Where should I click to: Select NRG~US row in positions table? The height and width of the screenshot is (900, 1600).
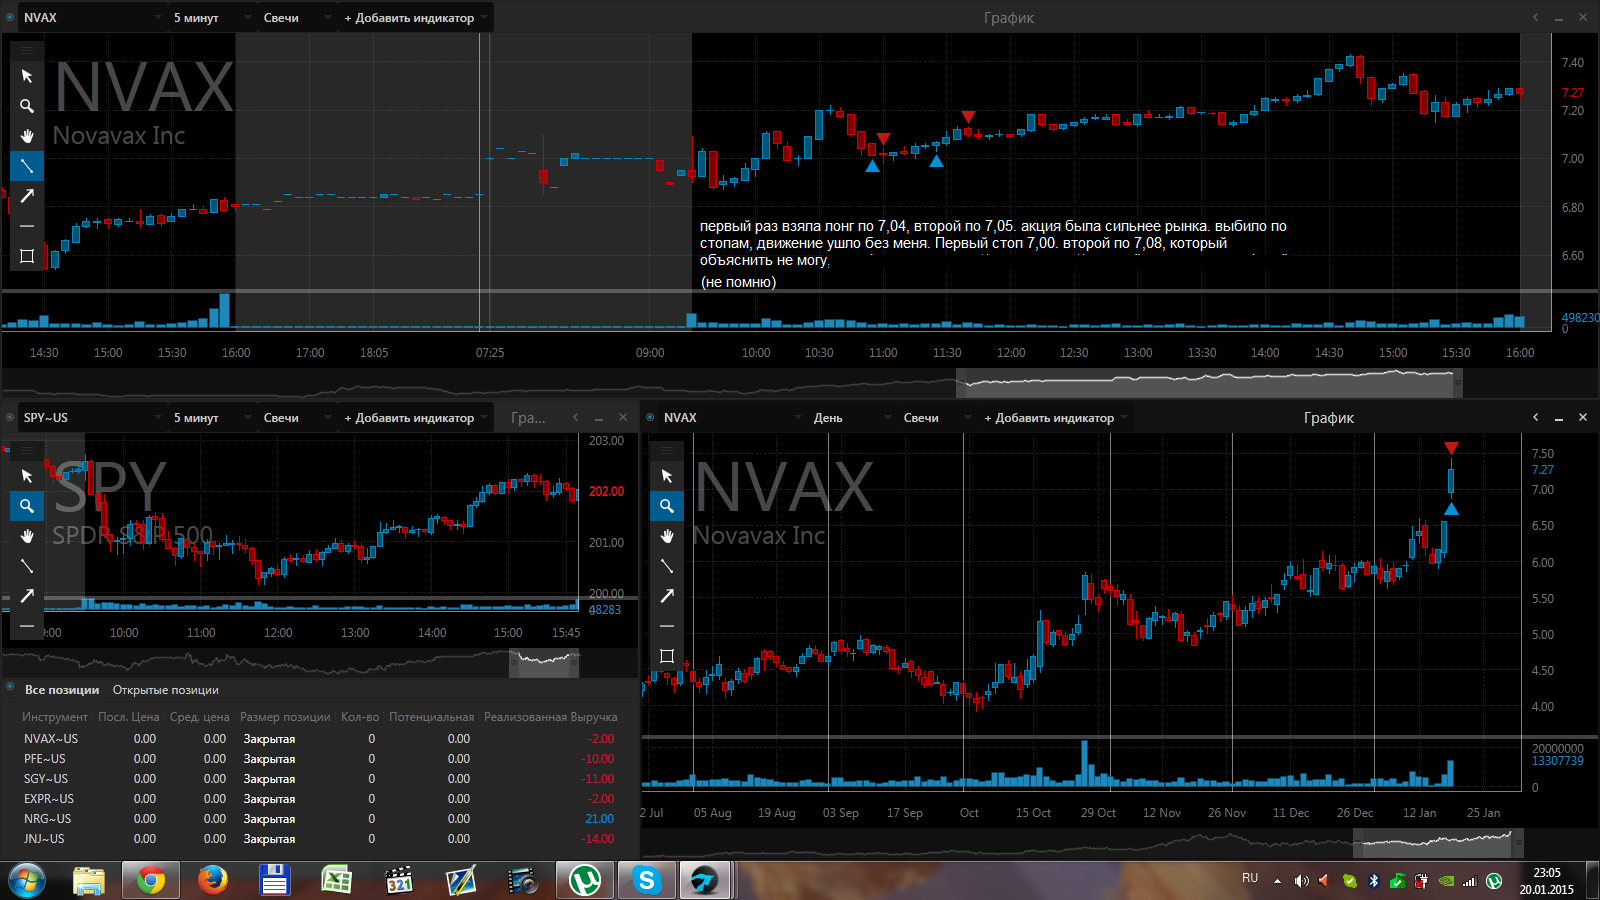pos(320,819)
